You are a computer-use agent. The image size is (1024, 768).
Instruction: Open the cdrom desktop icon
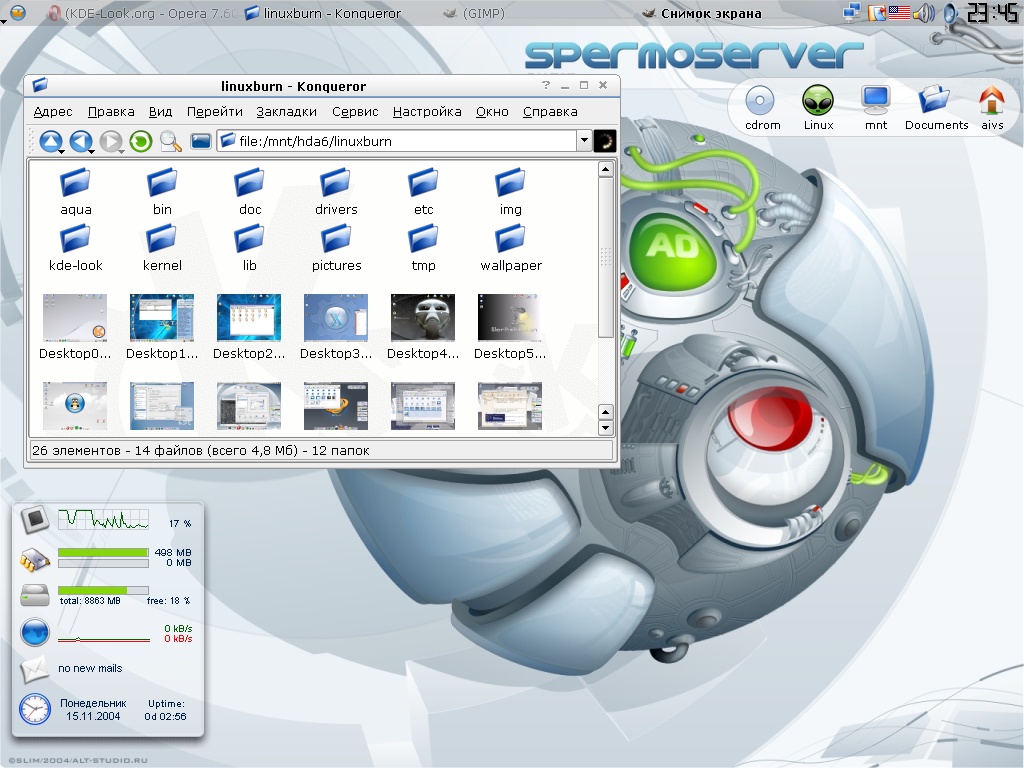761,107
